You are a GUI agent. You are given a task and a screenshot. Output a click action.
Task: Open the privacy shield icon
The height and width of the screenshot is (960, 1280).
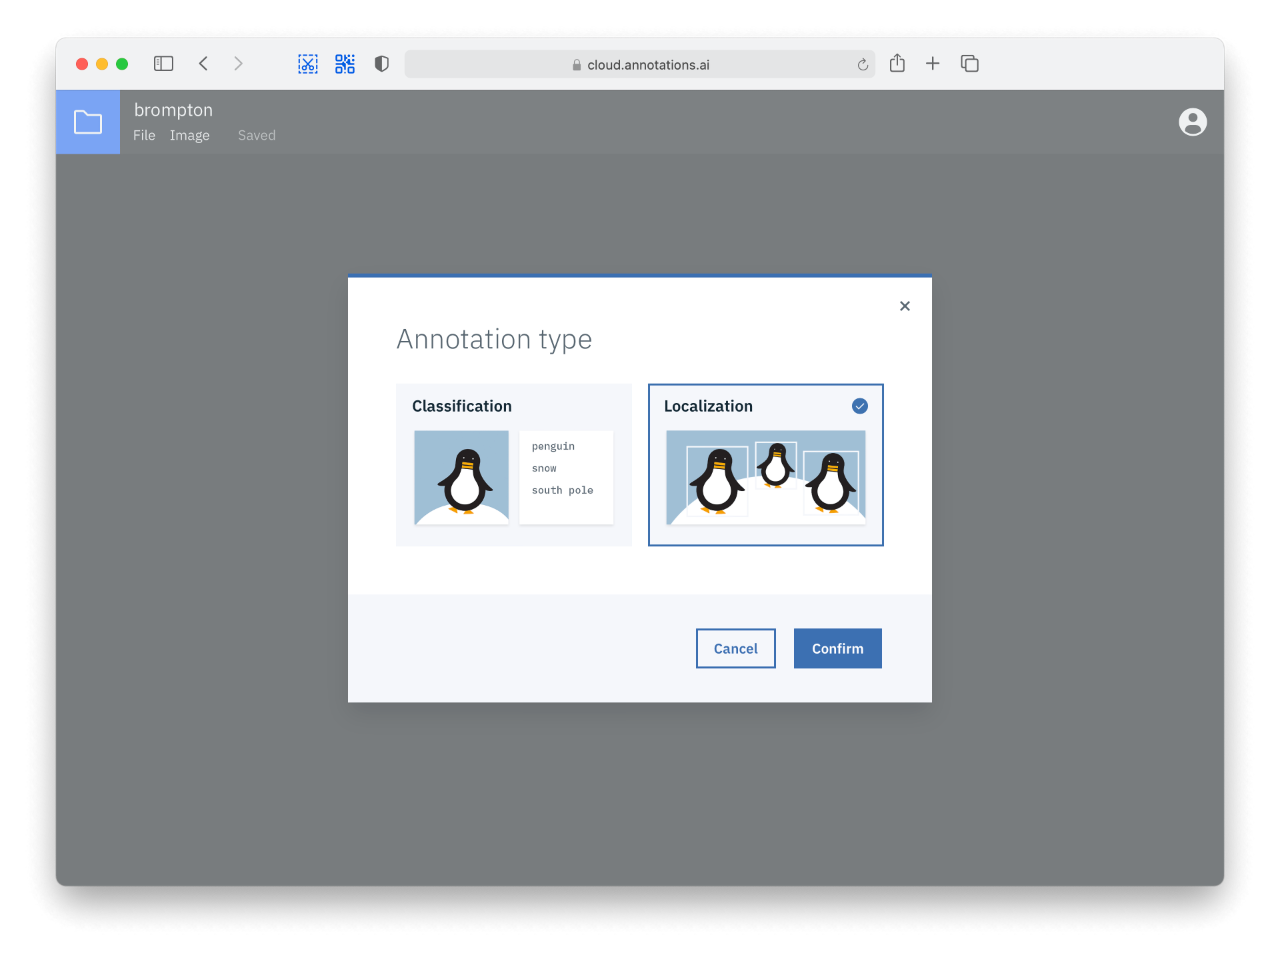click(x=381, y=64)
